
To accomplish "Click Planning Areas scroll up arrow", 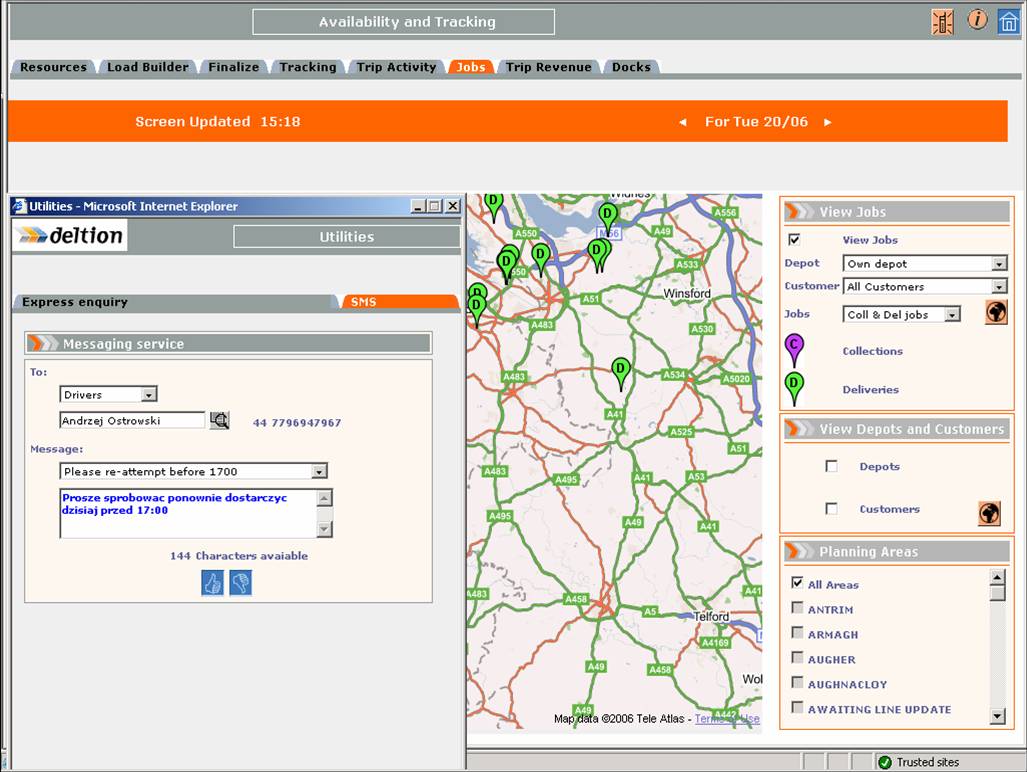I will (x=997, y=577).
